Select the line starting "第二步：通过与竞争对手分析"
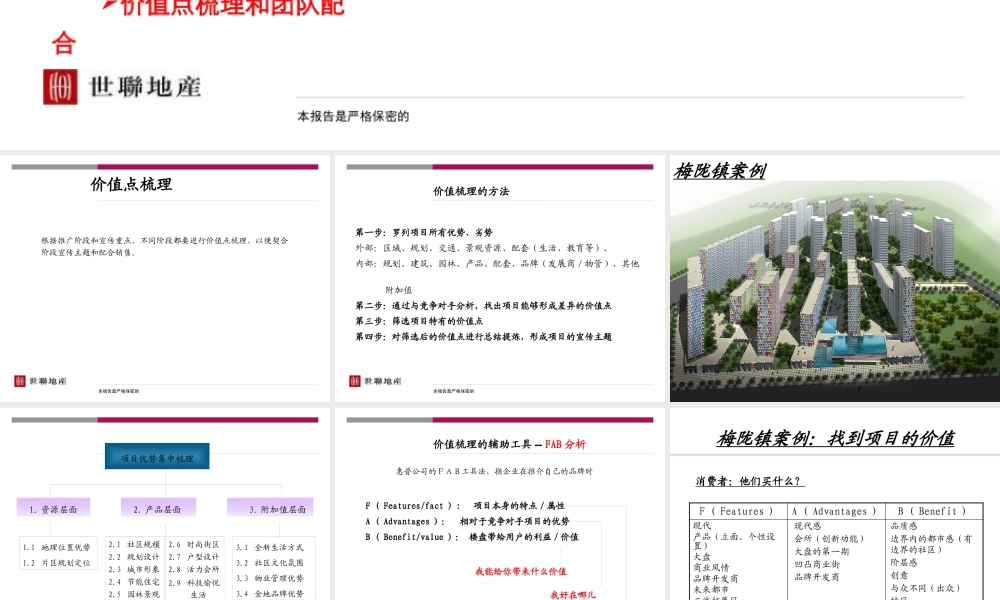This screenshot has height=600, width=1000. pos(483,305)
